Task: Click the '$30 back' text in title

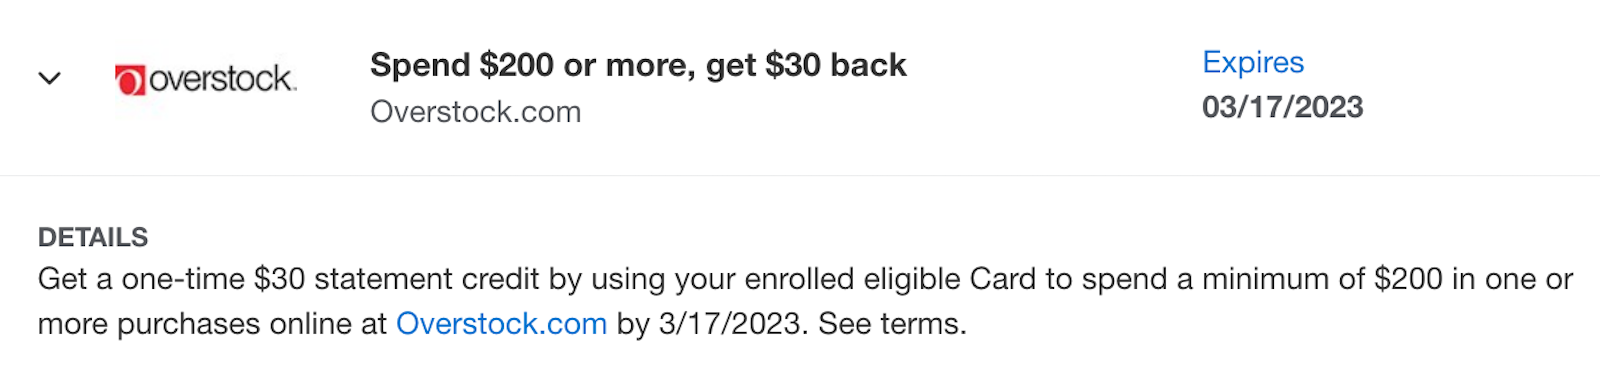Action: (x=835, y=65)
